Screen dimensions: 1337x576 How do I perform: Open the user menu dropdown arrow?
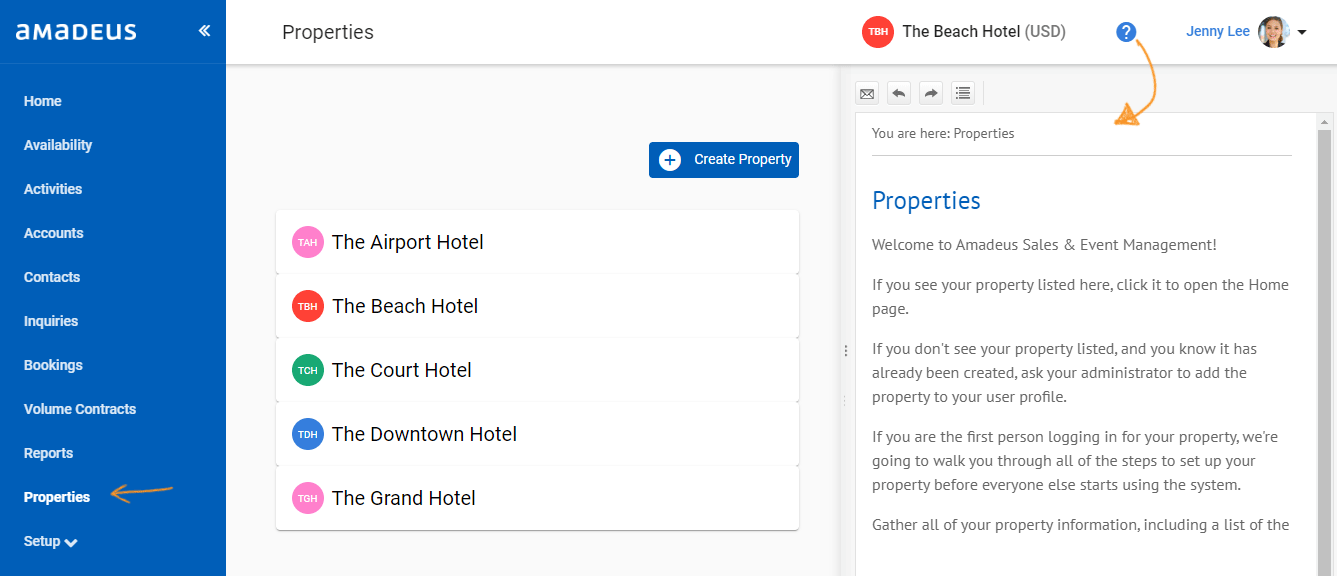pyautogui.click(x=1302, y=33)
